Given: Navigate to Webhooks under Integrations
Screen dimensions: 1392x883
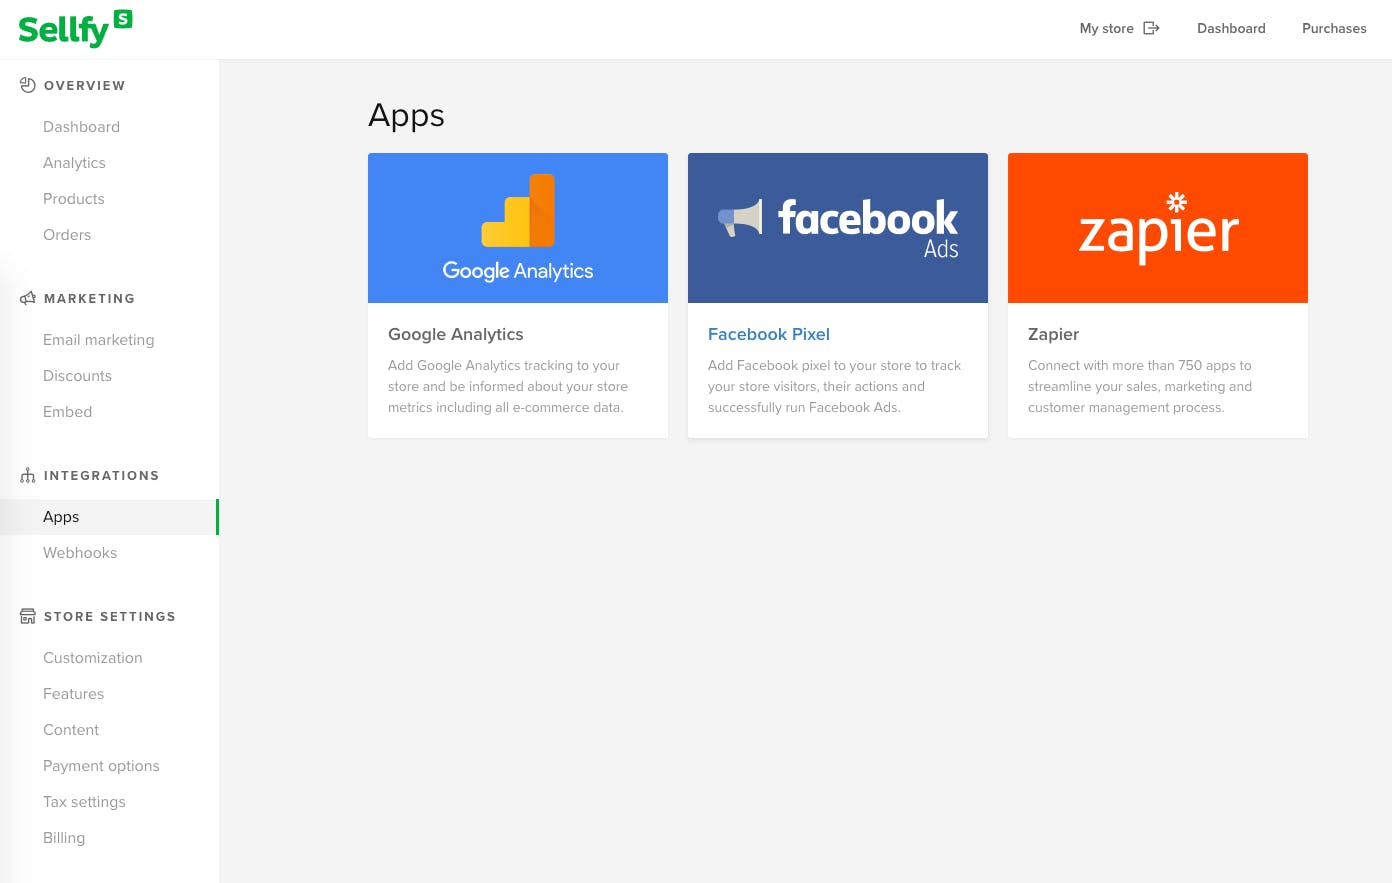Looking at the screenshot, I should pos(80,553).
